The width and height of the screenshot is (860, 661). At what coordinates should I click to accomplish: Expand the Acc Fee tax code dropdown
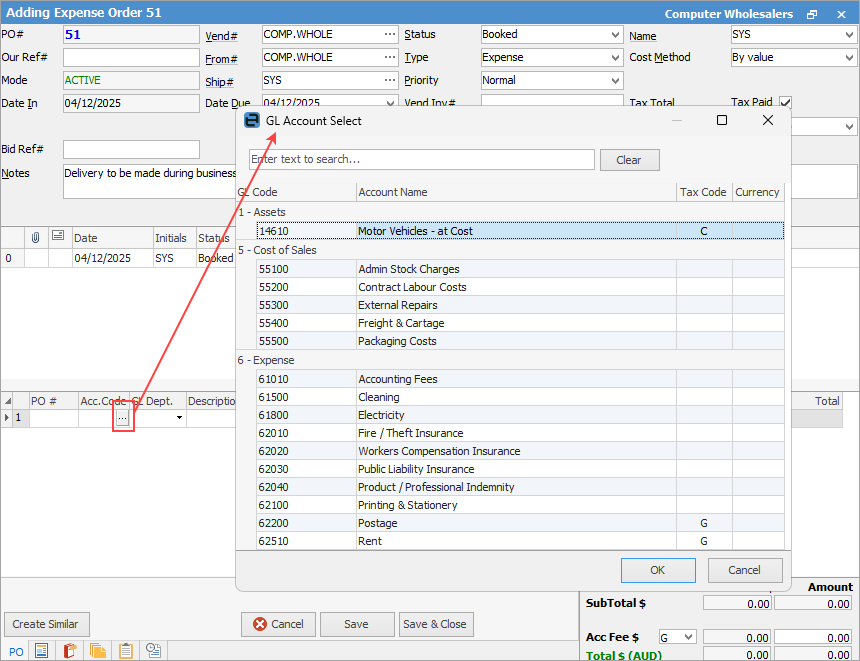[688, 637]
